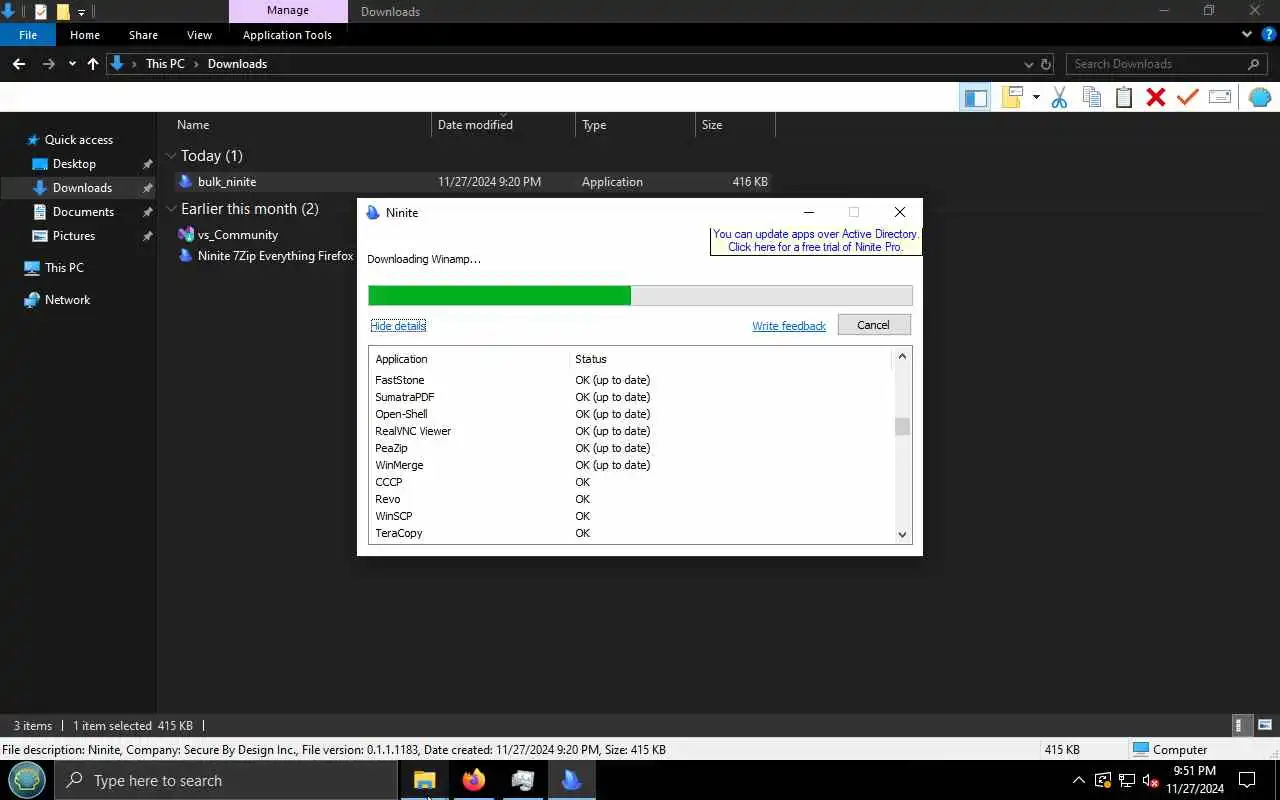Screen dimensions: 1280x800
Task: Go back using the back arrow
Action: pos(18,64)
